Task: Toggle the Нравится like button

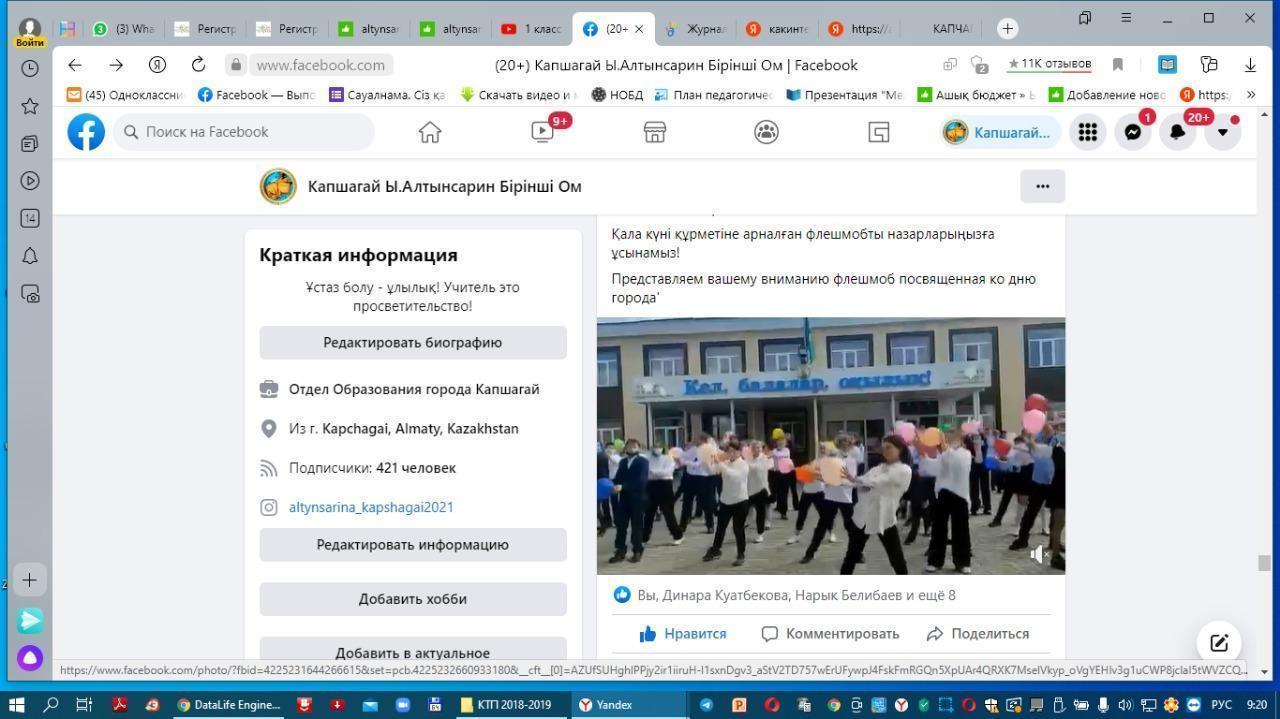Action: tap(682, 633)
